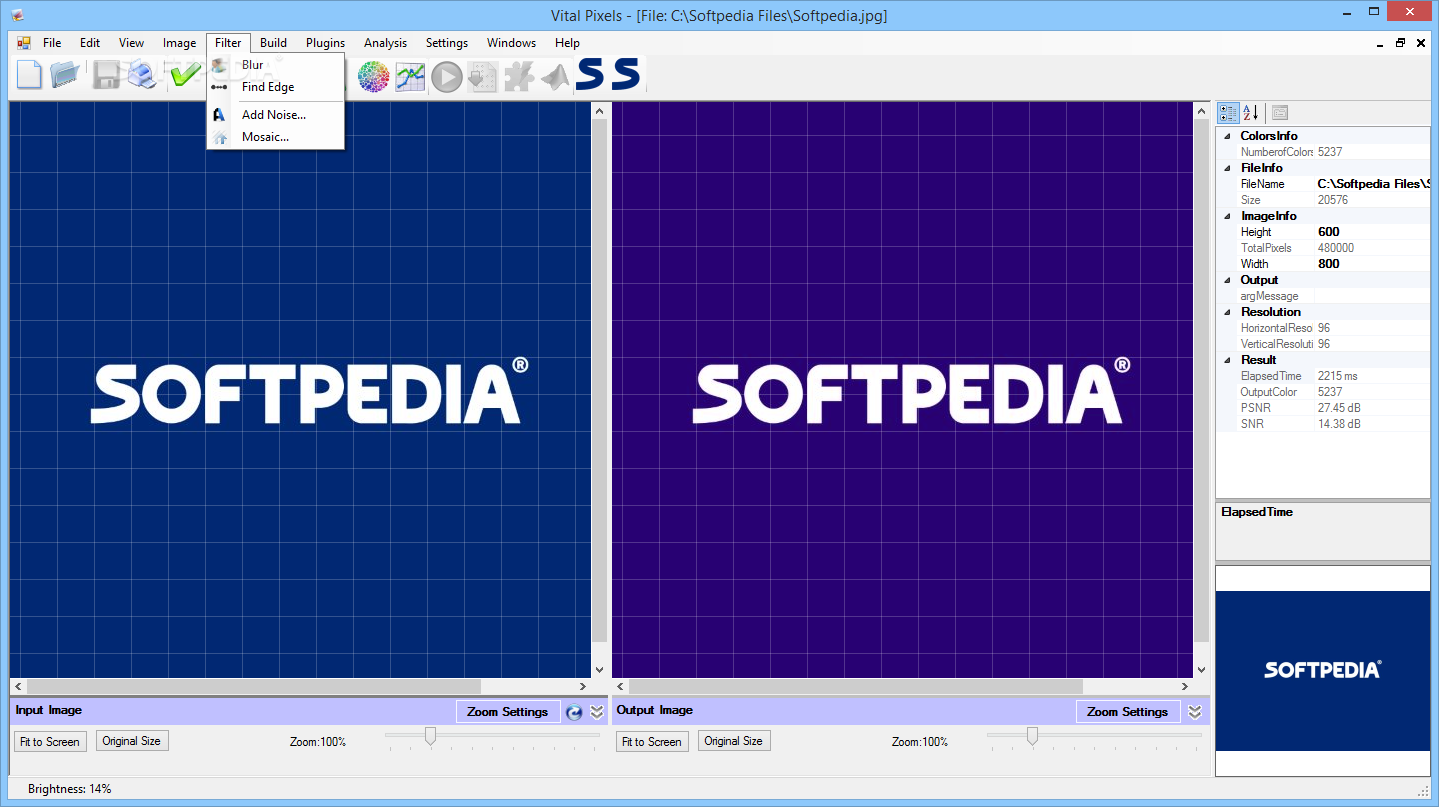The height and width of the screenshot is (807, 1439).
Task: Click Original Size under Input Image
Action: point(131,741)
